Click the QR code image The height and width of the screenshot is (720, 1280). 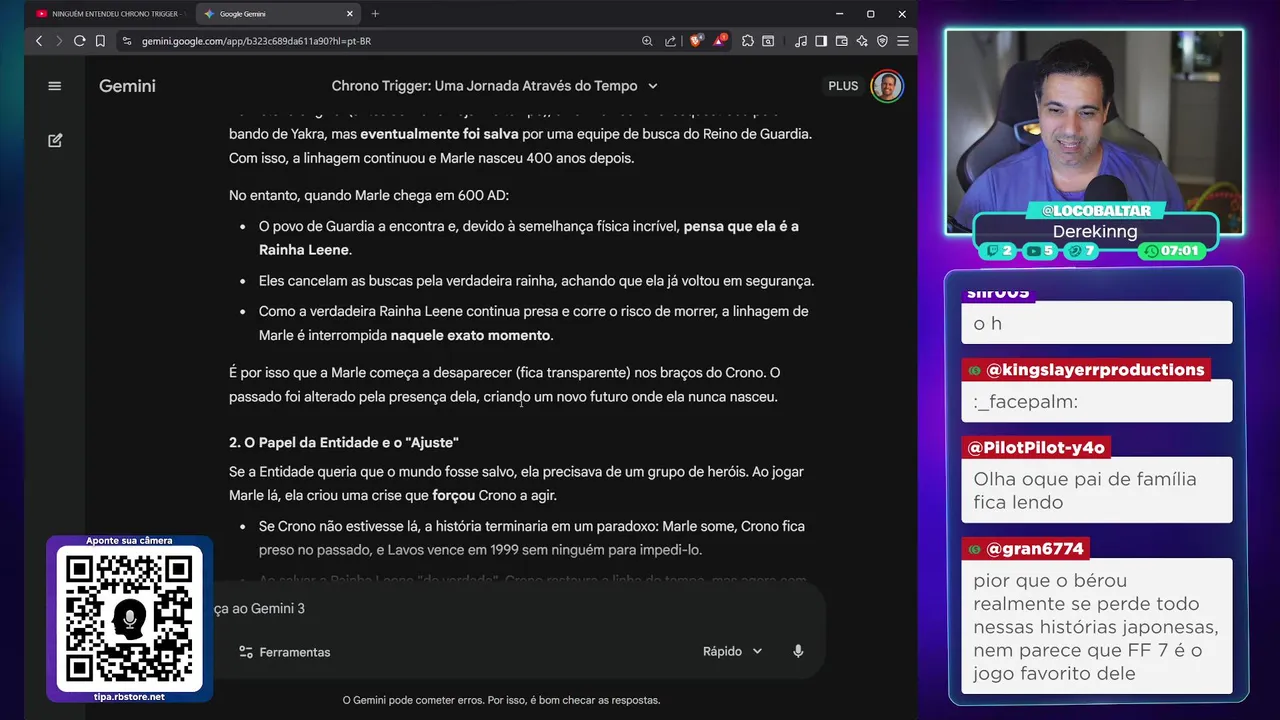pyautogui.click(x=129, y=619)
